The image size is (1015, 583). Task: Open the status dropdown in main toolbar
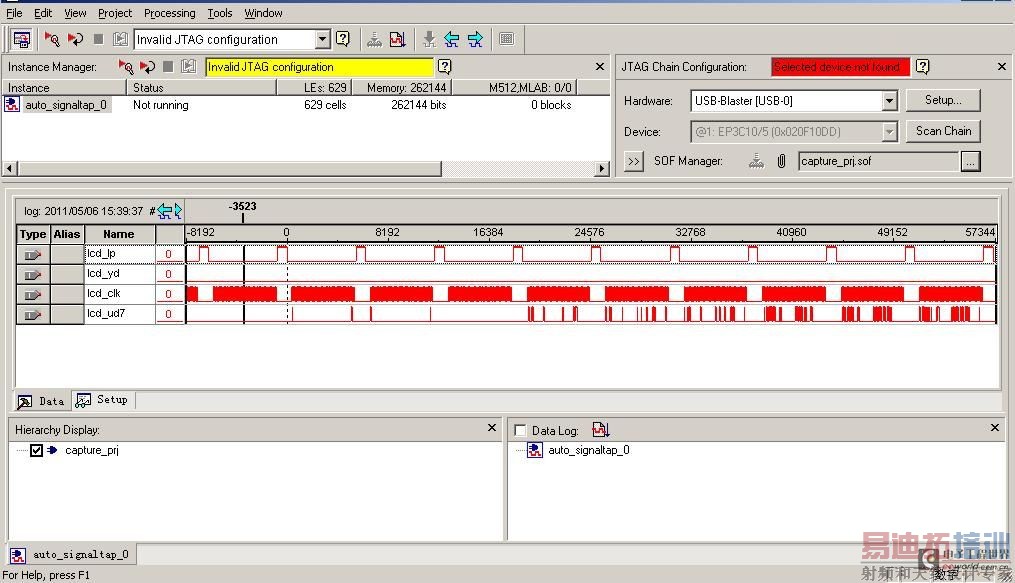pos(322,39)
